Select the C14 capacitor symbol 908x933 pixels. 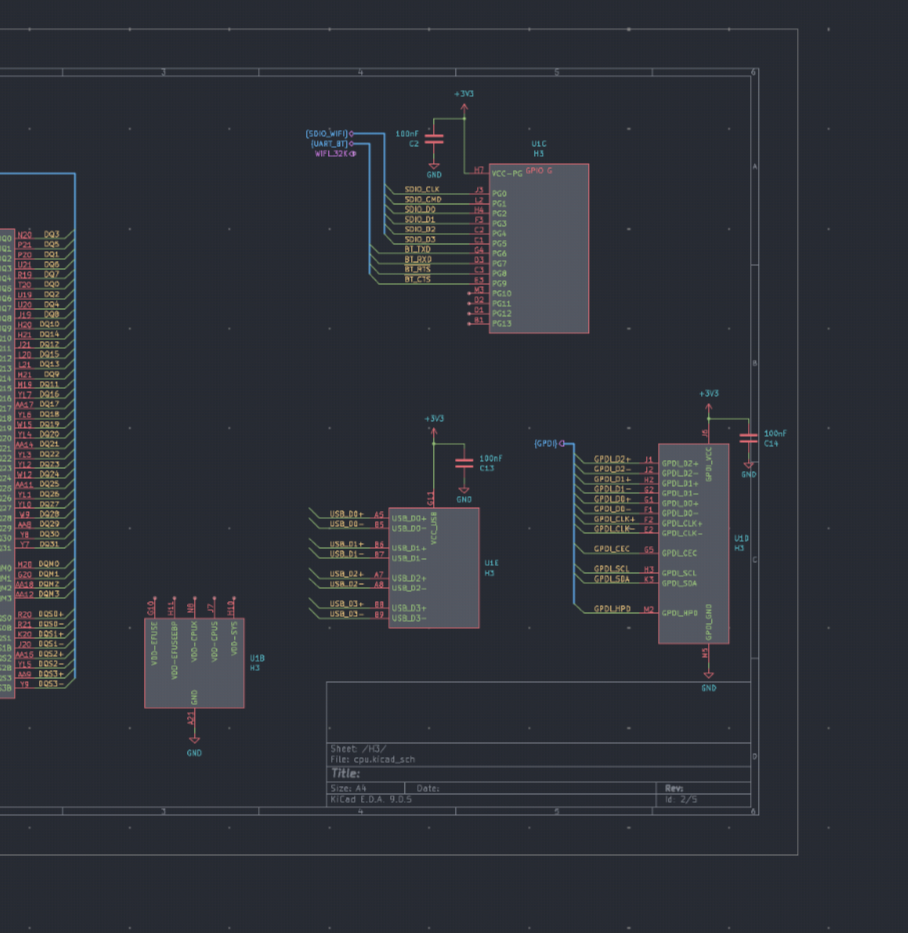click(748, 438)
